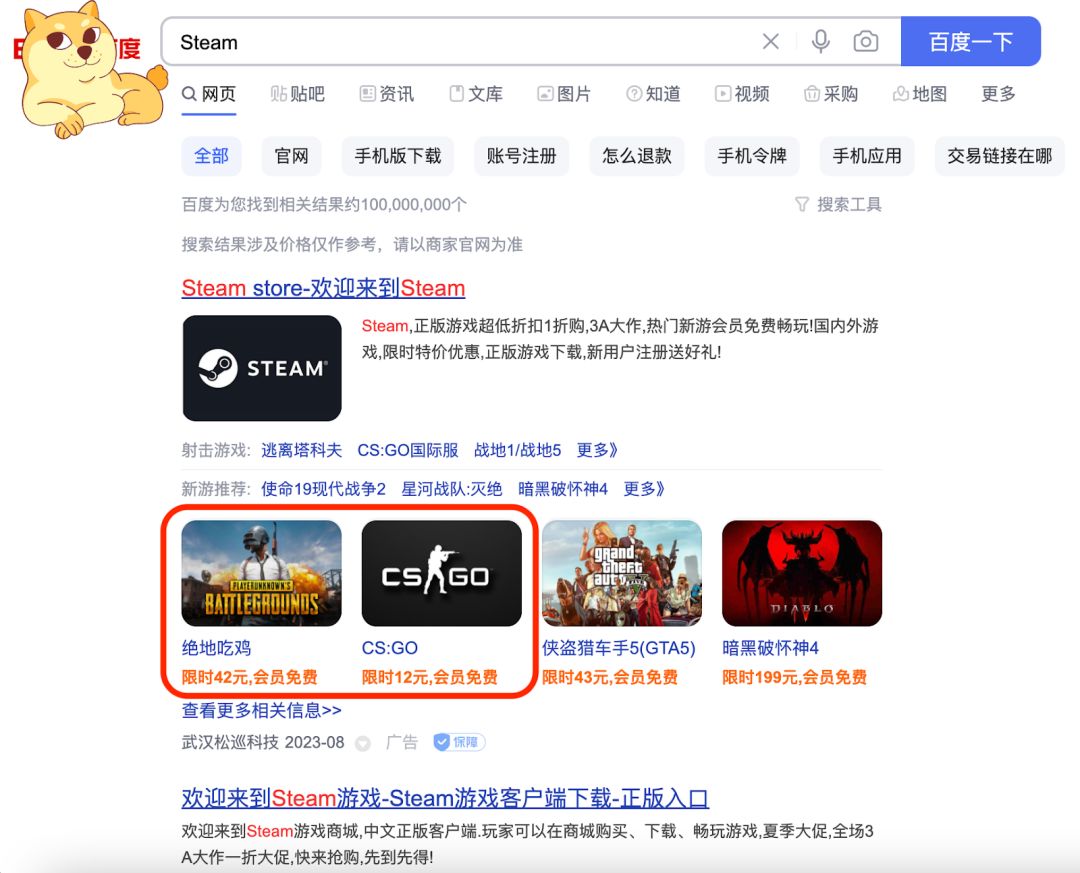Image resolution: width=1080 pixels, height=873 pixels.
Task: Click the Battlegrounds game cover image
Action: 262,573
